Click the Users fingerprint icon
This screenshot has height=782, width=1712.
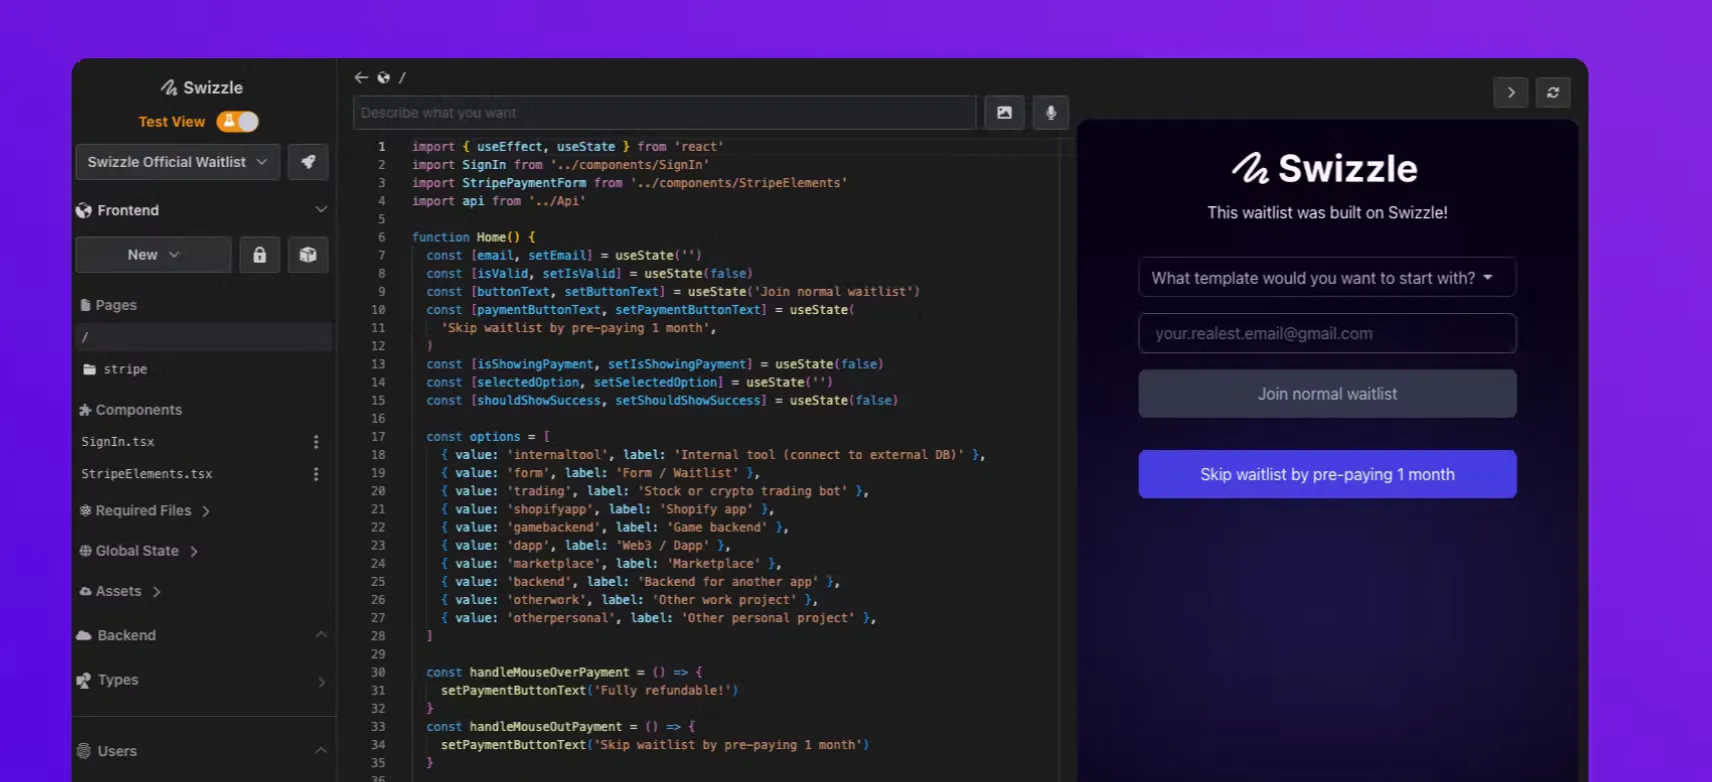(84, 751)
